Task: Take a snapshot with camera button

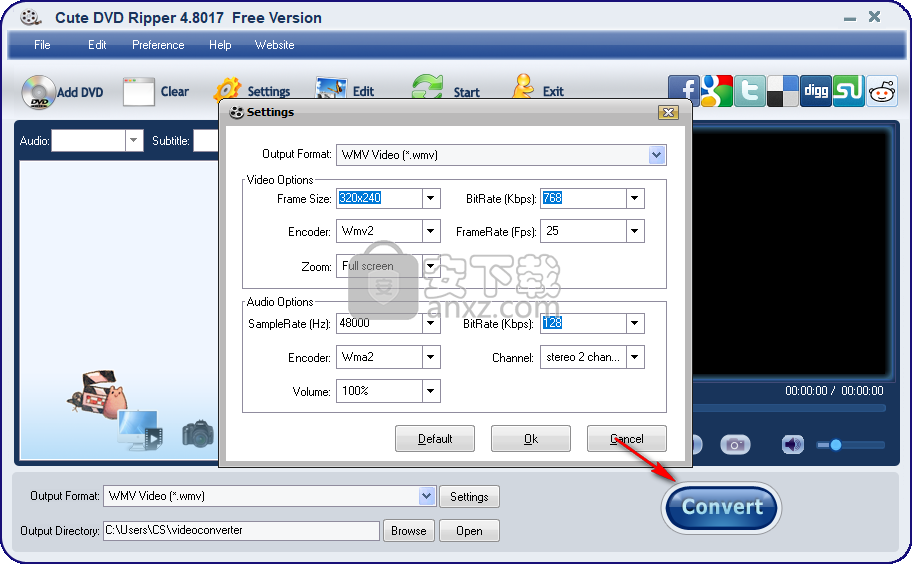Action: (735, 445)
